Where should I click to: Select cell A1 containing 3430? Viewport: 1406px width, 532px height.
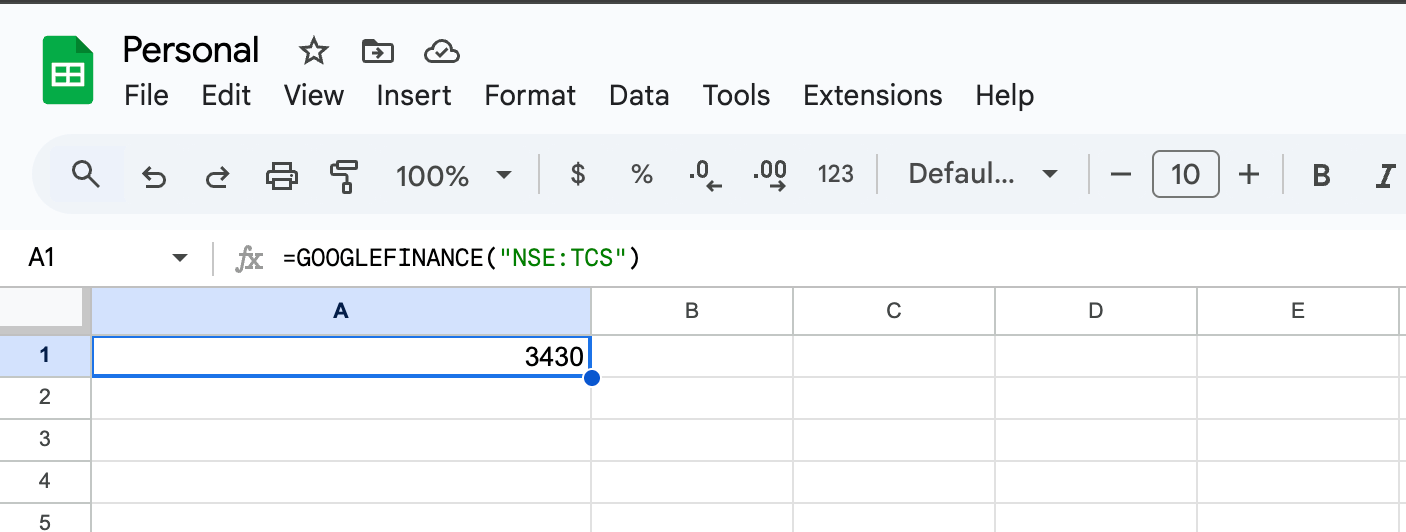[341, 356]
